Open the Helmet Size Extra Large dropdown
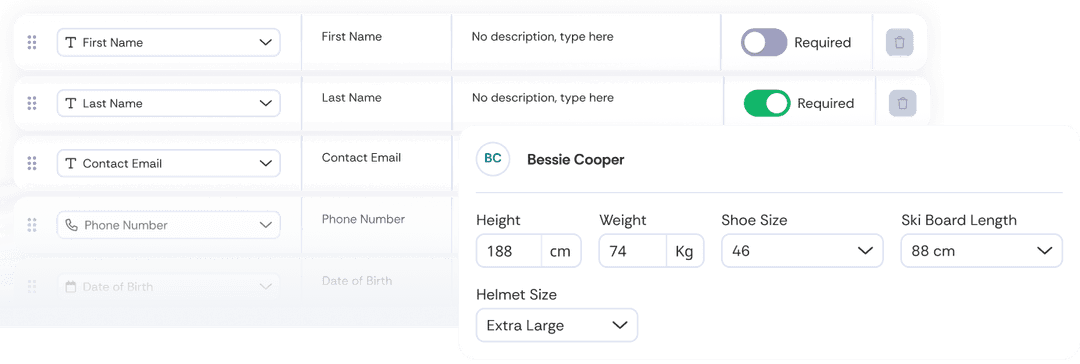1080x364 pixels. [557, 325]
